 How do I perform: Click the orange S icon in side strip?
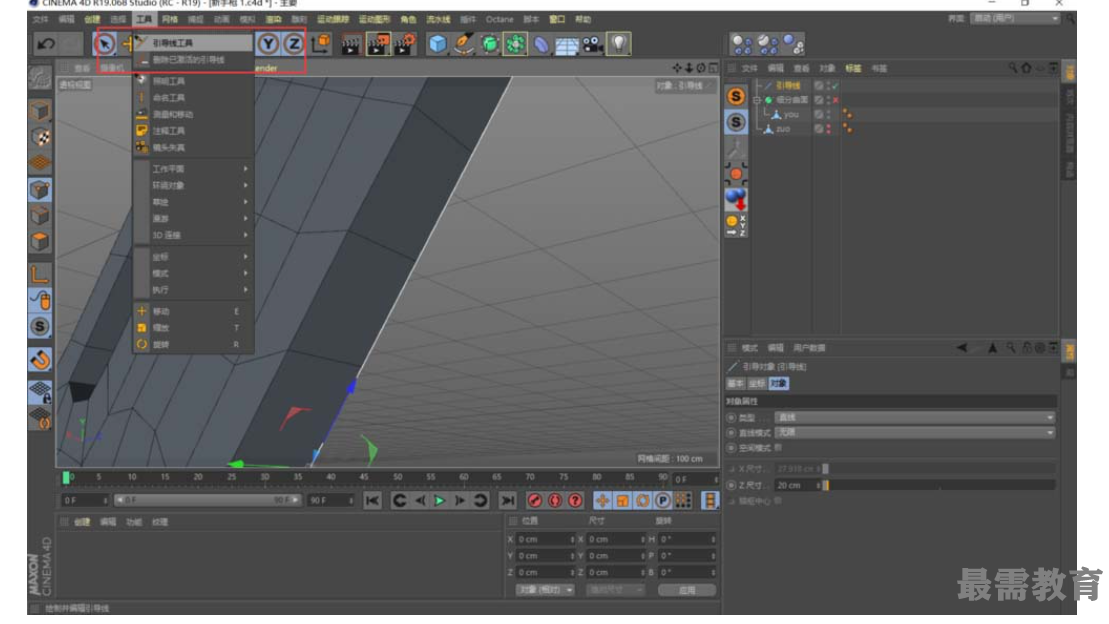(x=736, y=96)
